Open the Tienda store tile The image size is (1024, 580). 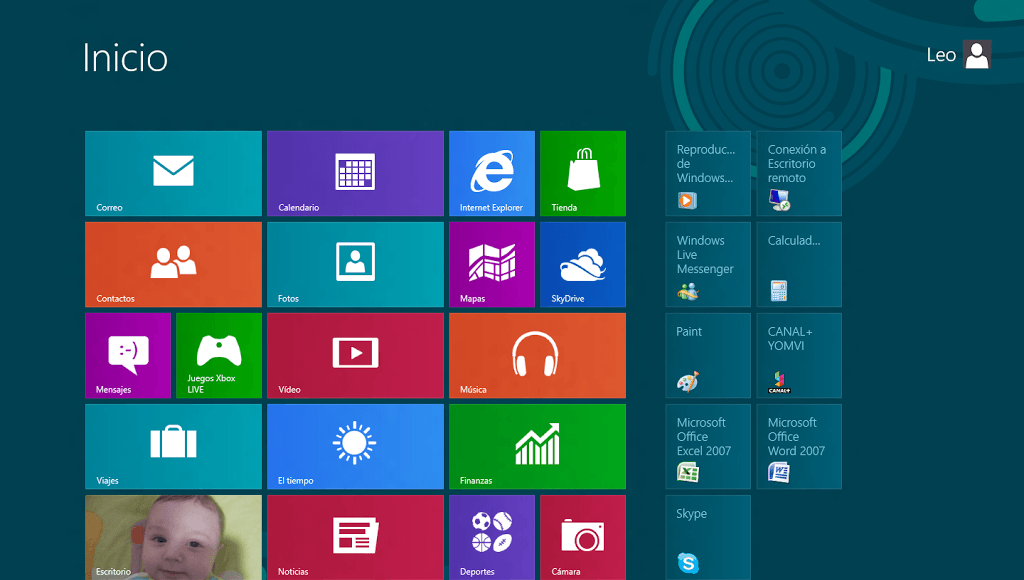[583, 173]
